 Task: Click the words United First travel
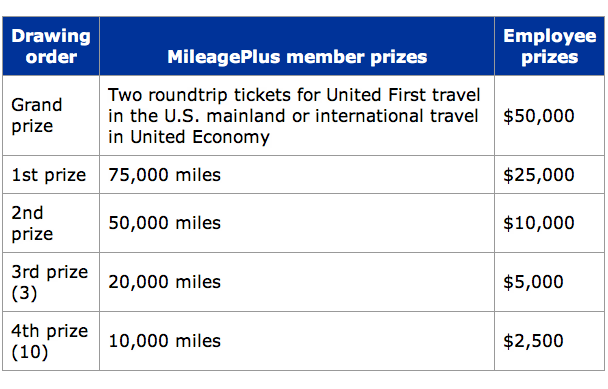tap(403, 95)
